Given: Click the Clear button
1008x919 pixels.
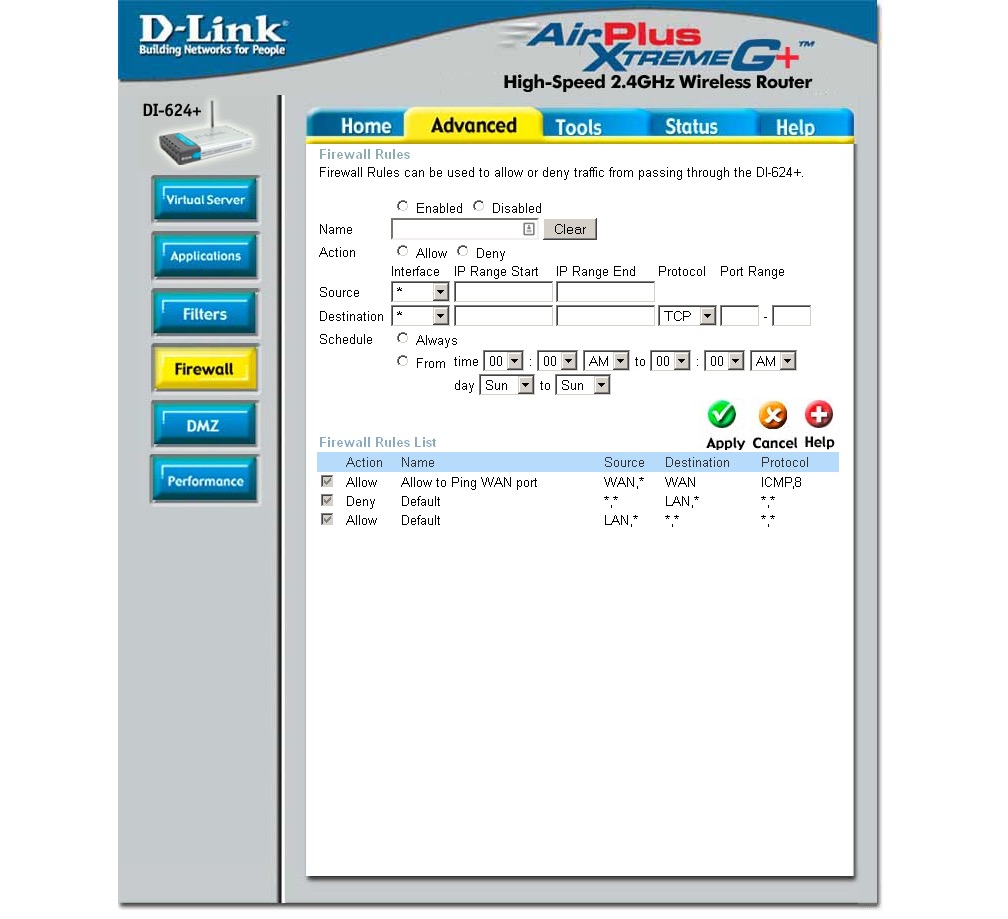Looking at the screenshot, I should 570,229.
